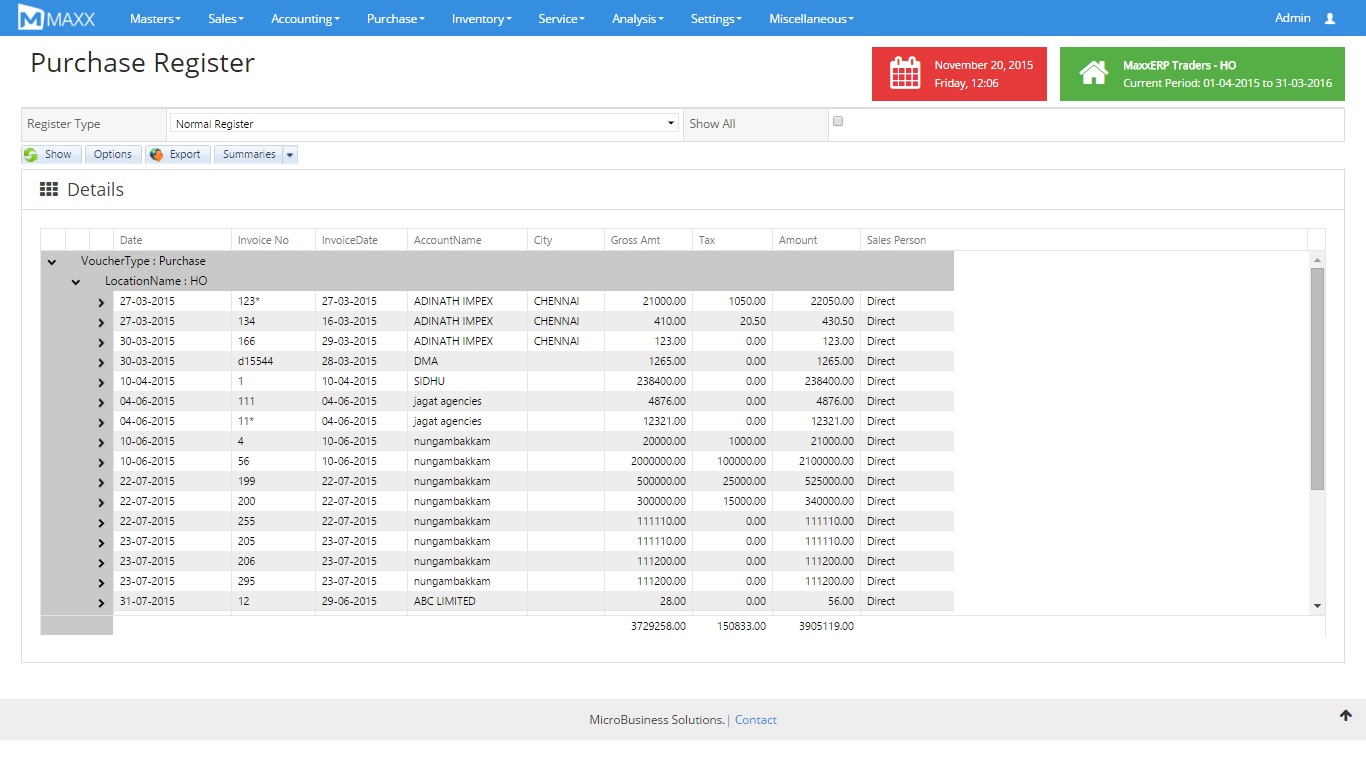Collapse the LocationName HO group
The height and width of the screenshot is (768, 1366).
click(76, 282)
